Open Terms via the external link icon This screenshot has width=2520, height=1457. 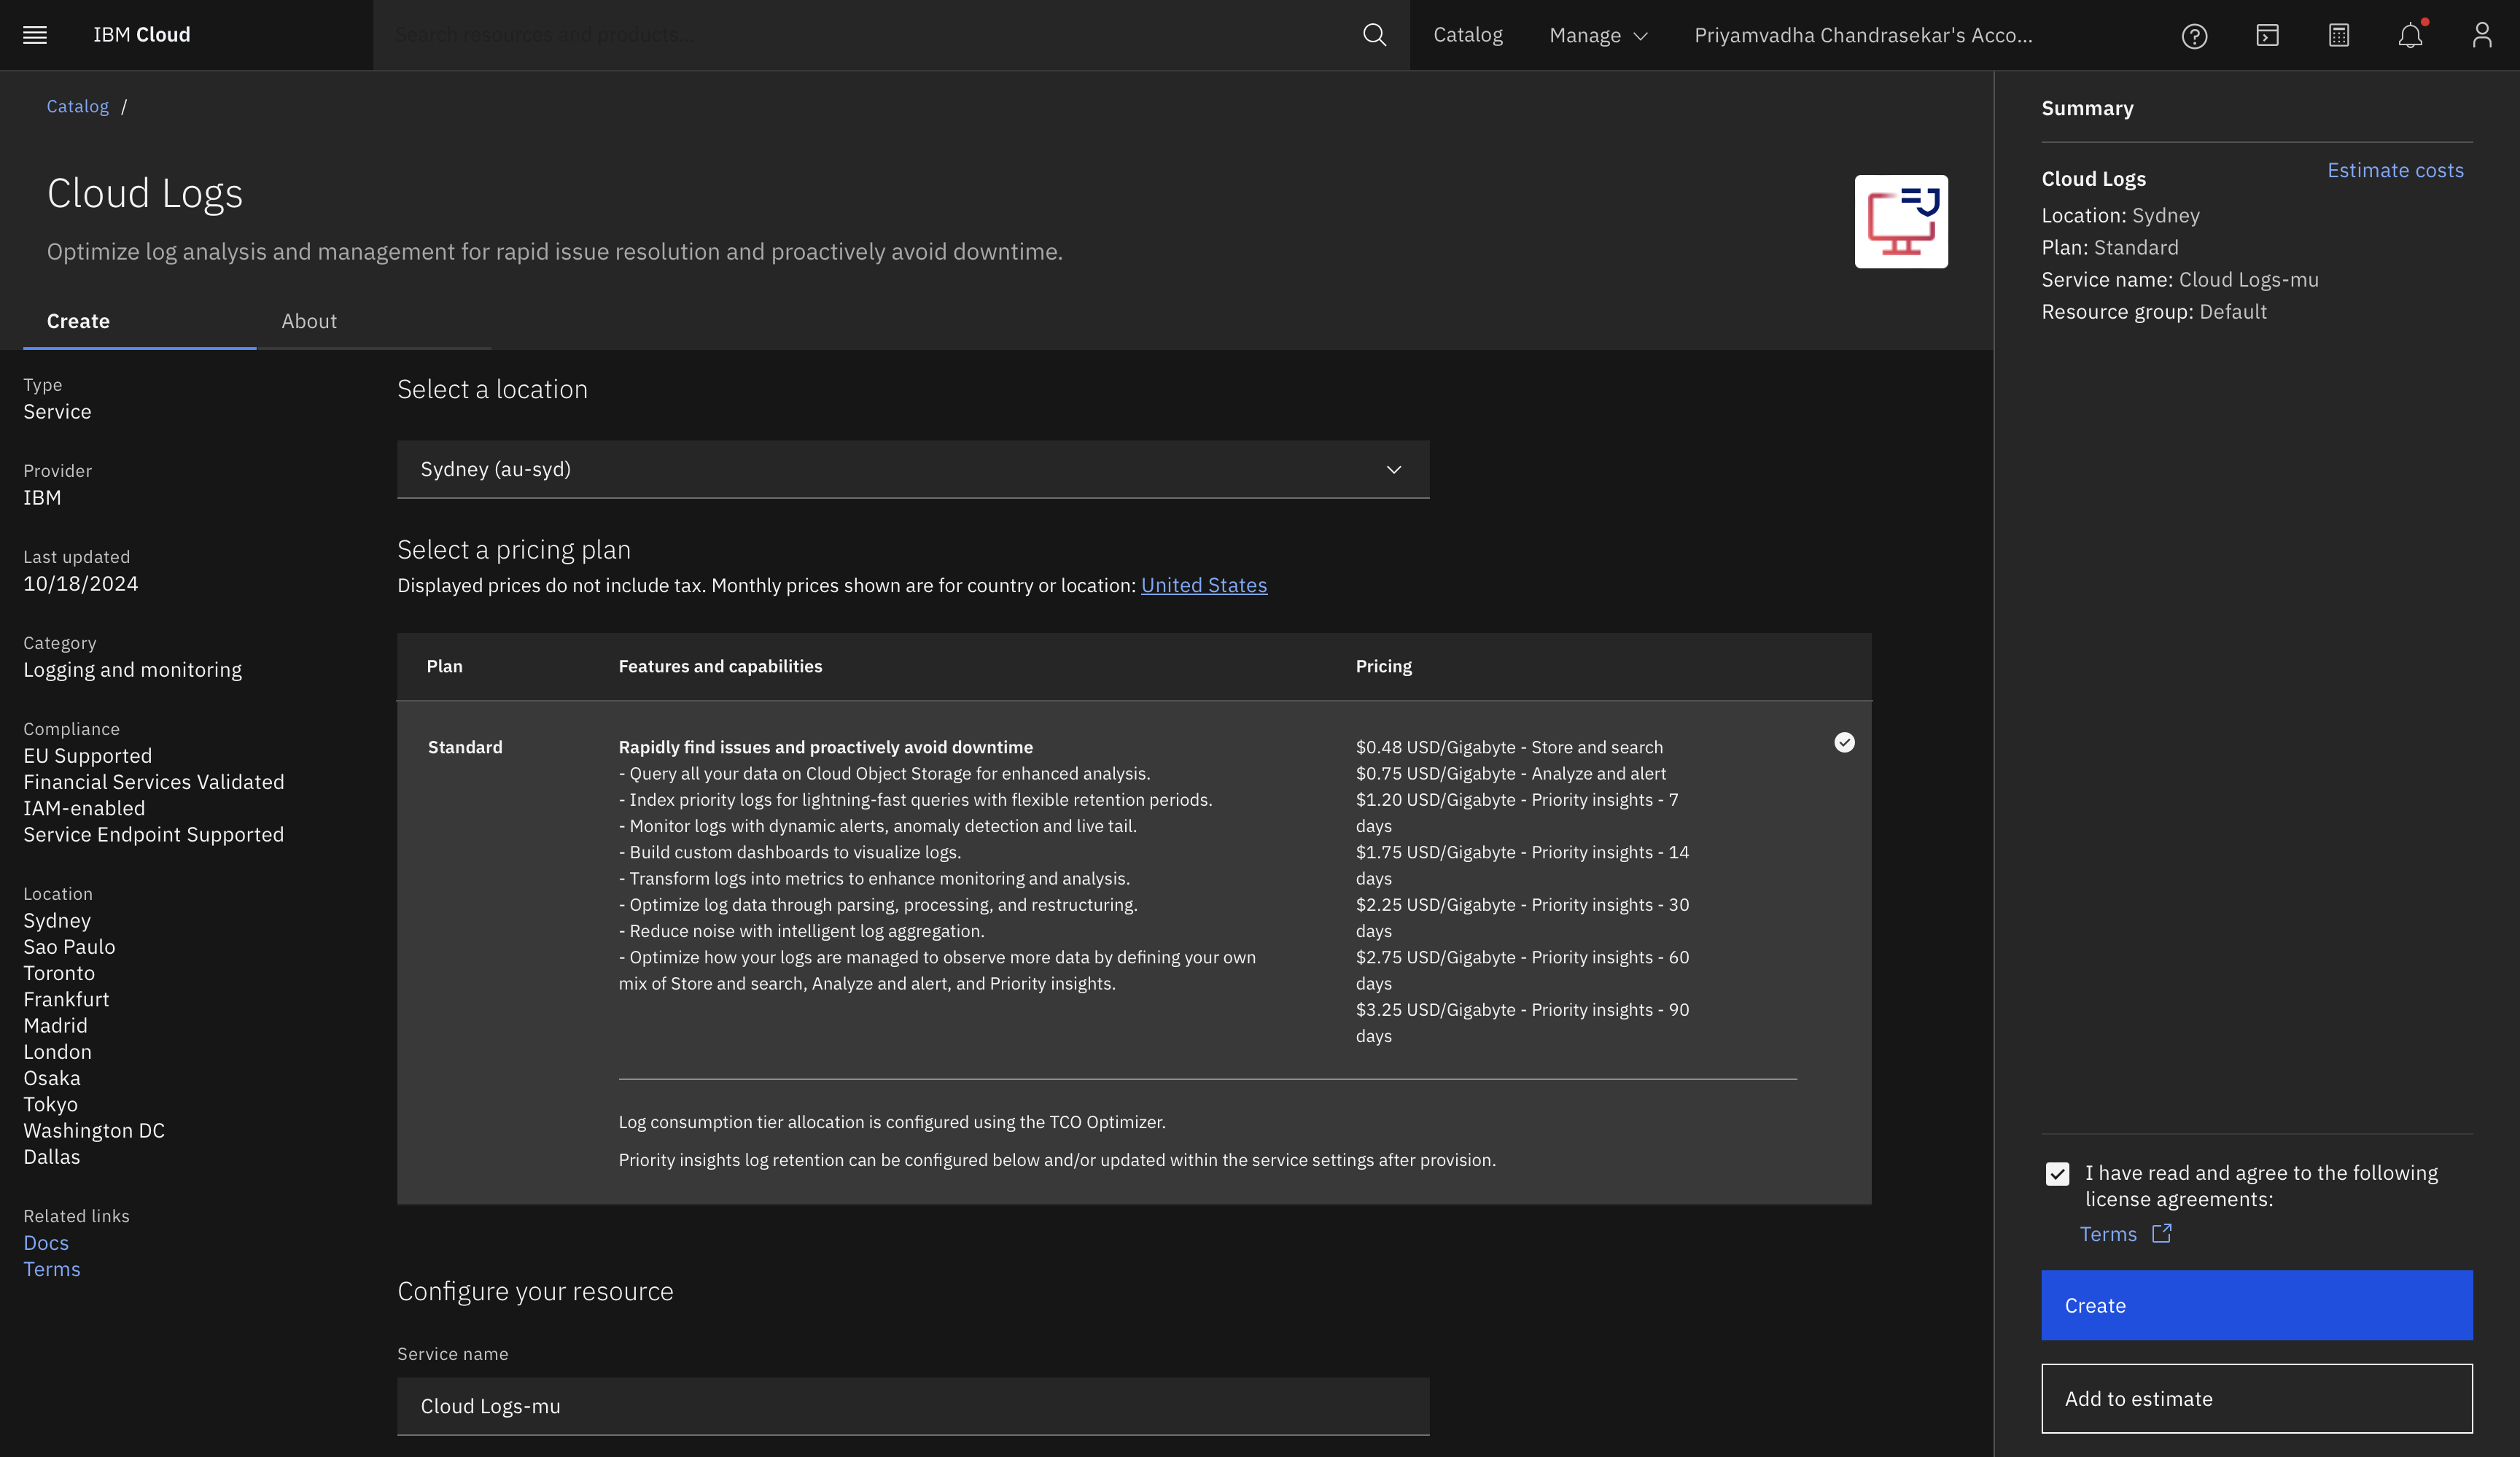(x=2163, y=1233)
